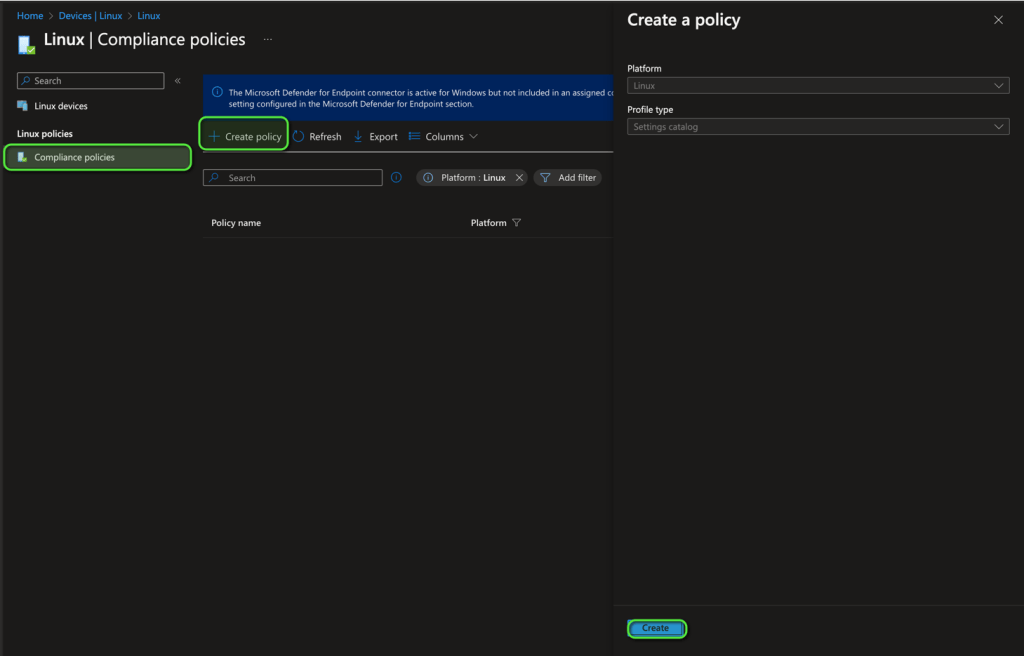1024x656 pixels.
Task: Refresh the compliance policies list
Action: (317, 137)
